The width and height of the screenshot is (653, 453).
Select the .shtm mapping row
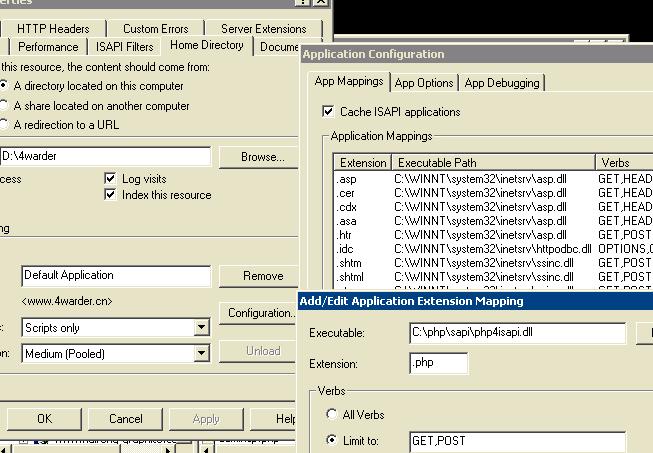point(493,263)
